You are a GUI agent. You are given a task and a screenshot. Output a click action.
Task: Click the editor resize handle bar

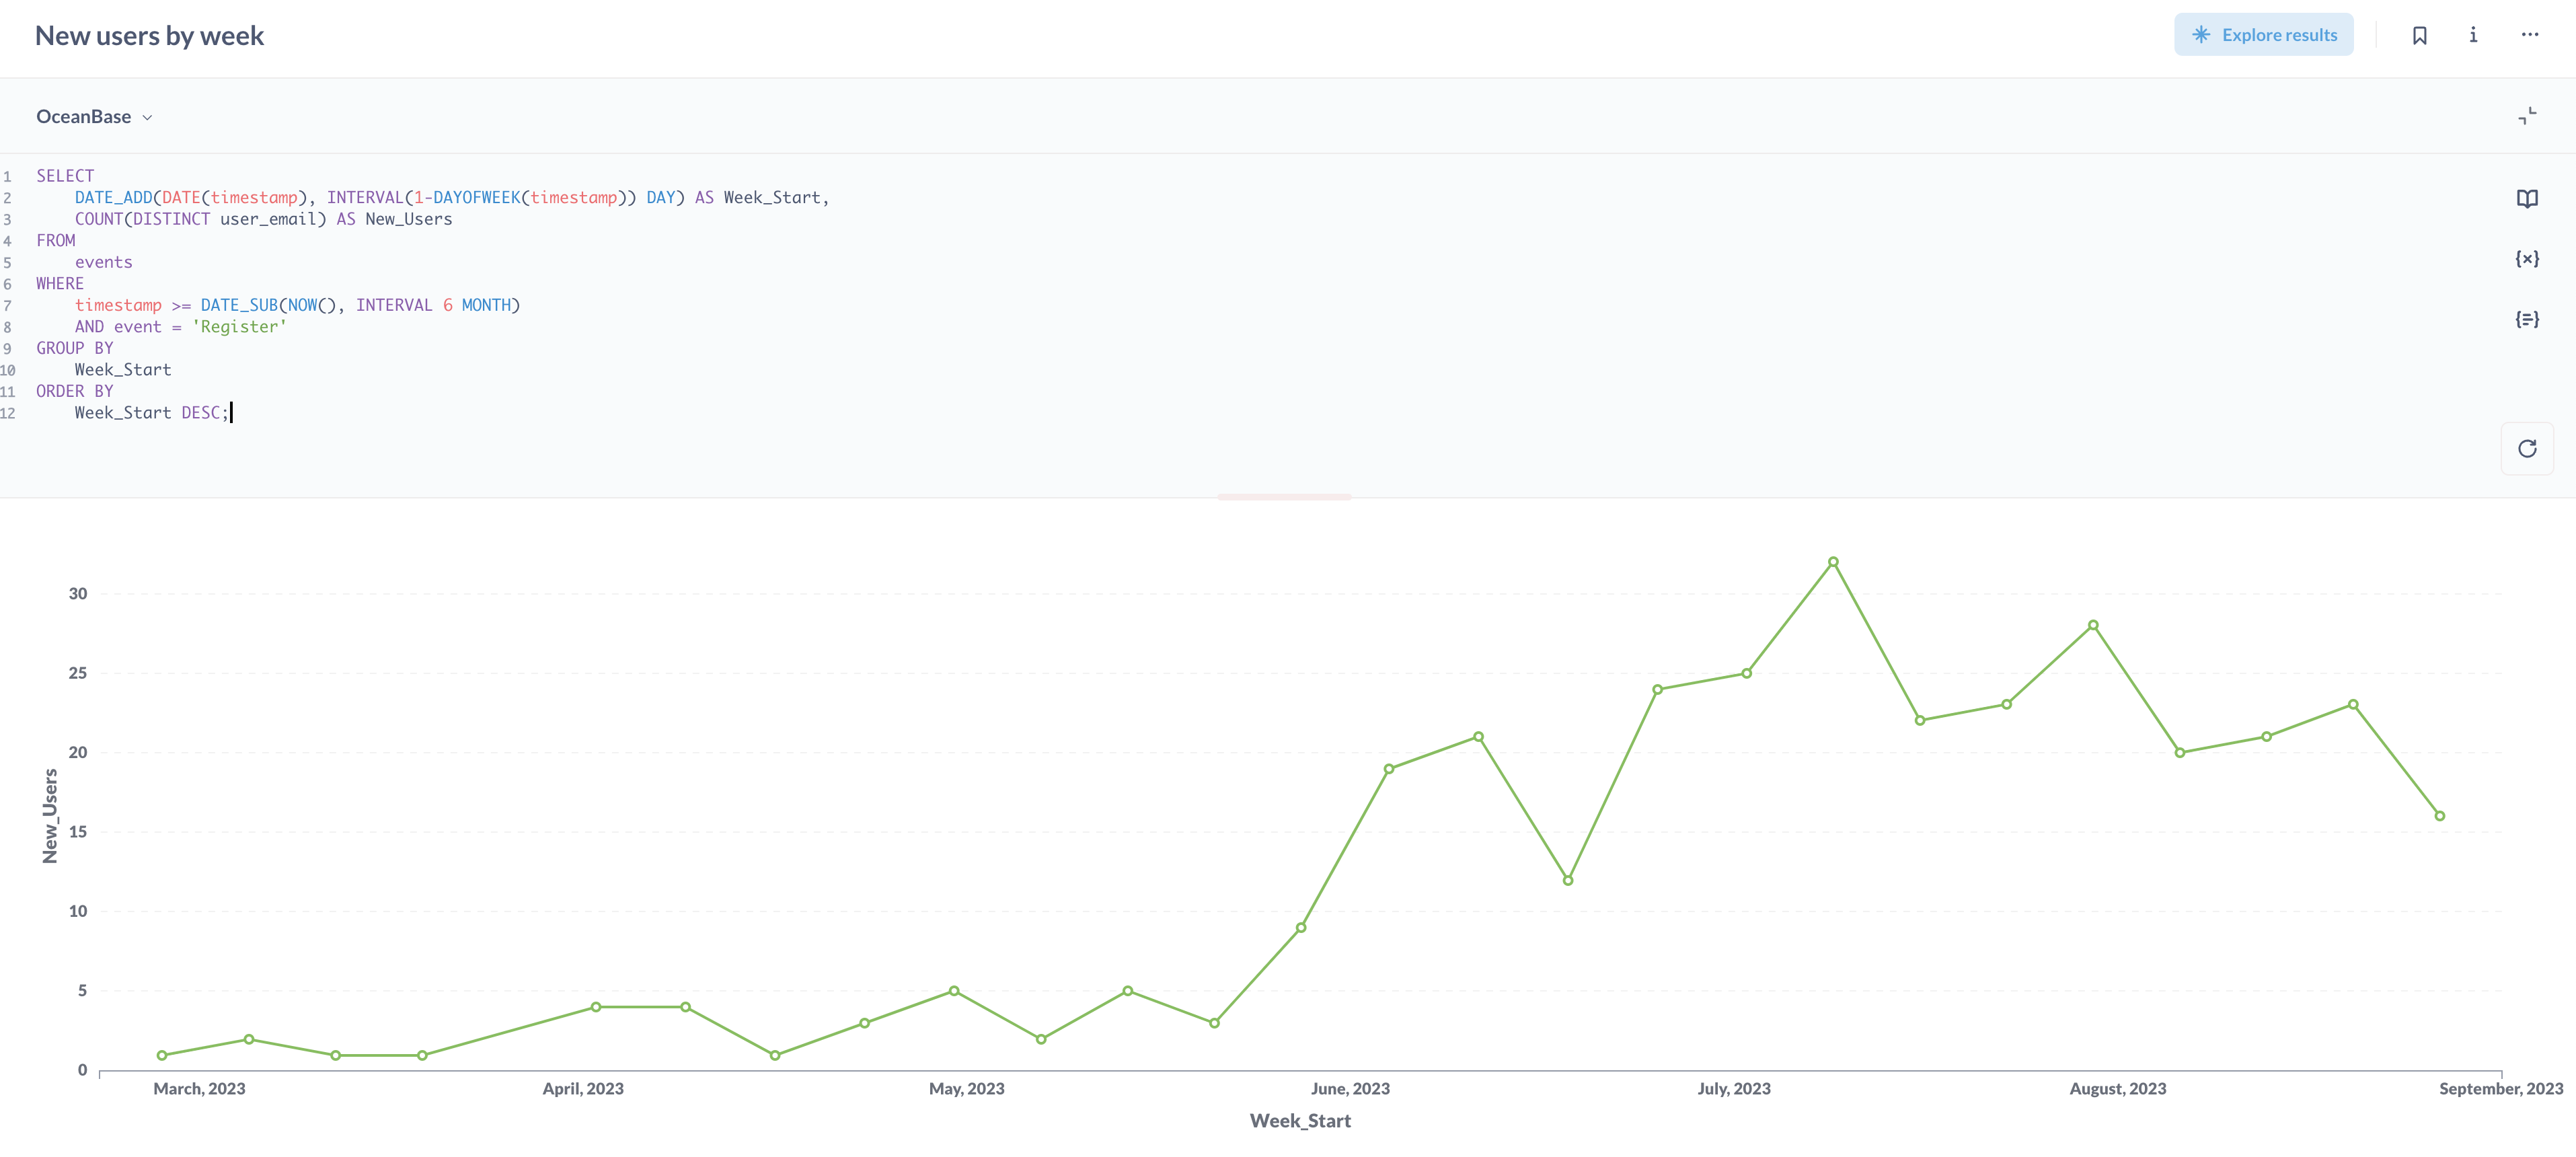[1284, 496]
